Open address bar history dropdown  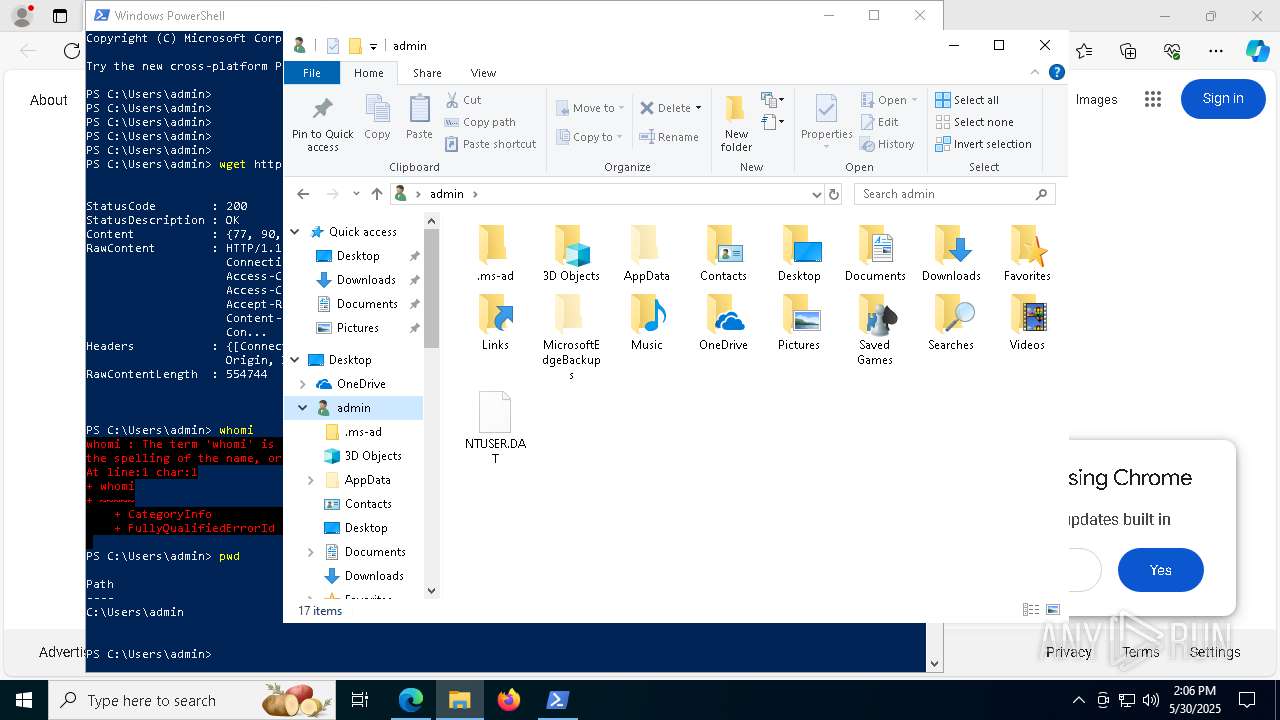(x=816, y=194)
